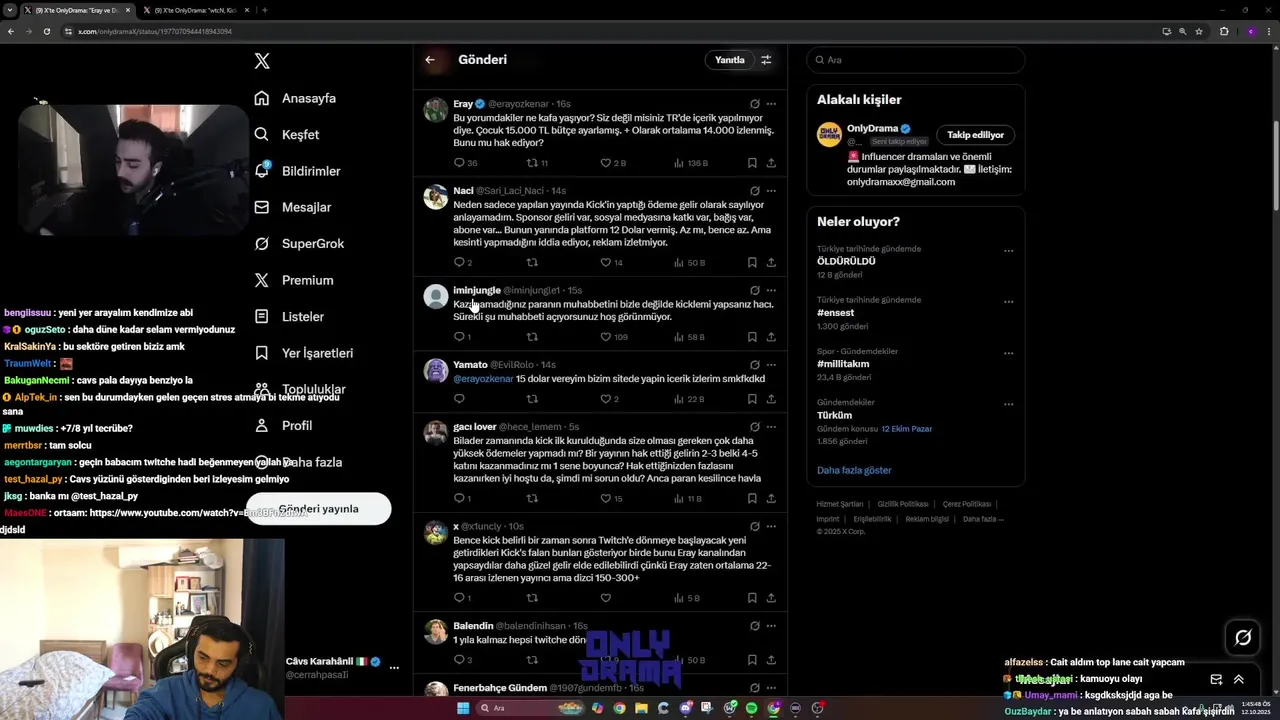Image resolution: width=1280 pixels, height=720 pixels.
Task: Open Naci's profile avatar
Action: tap(436, 197)
